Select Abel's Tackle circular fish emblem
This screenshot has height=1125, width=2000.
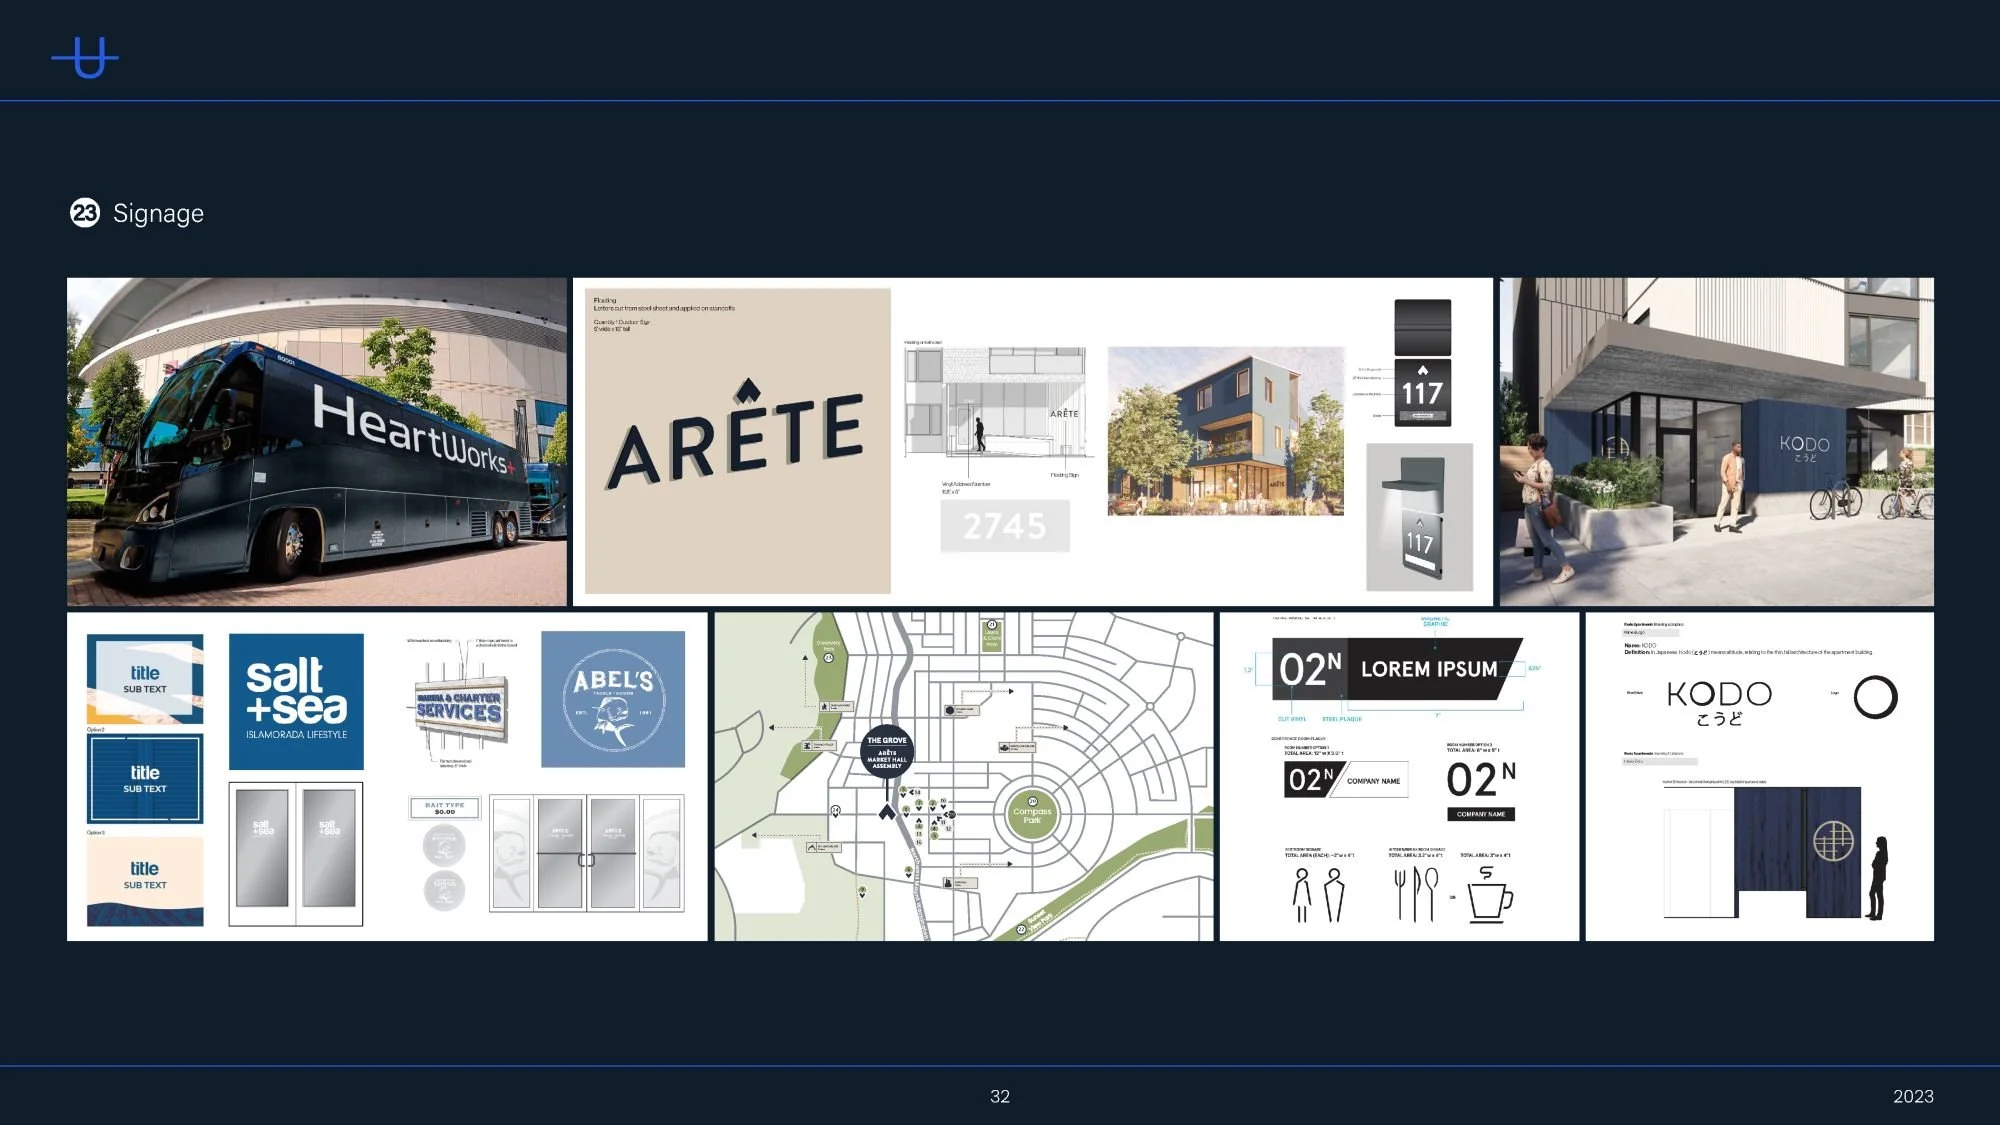click(613, 699)
